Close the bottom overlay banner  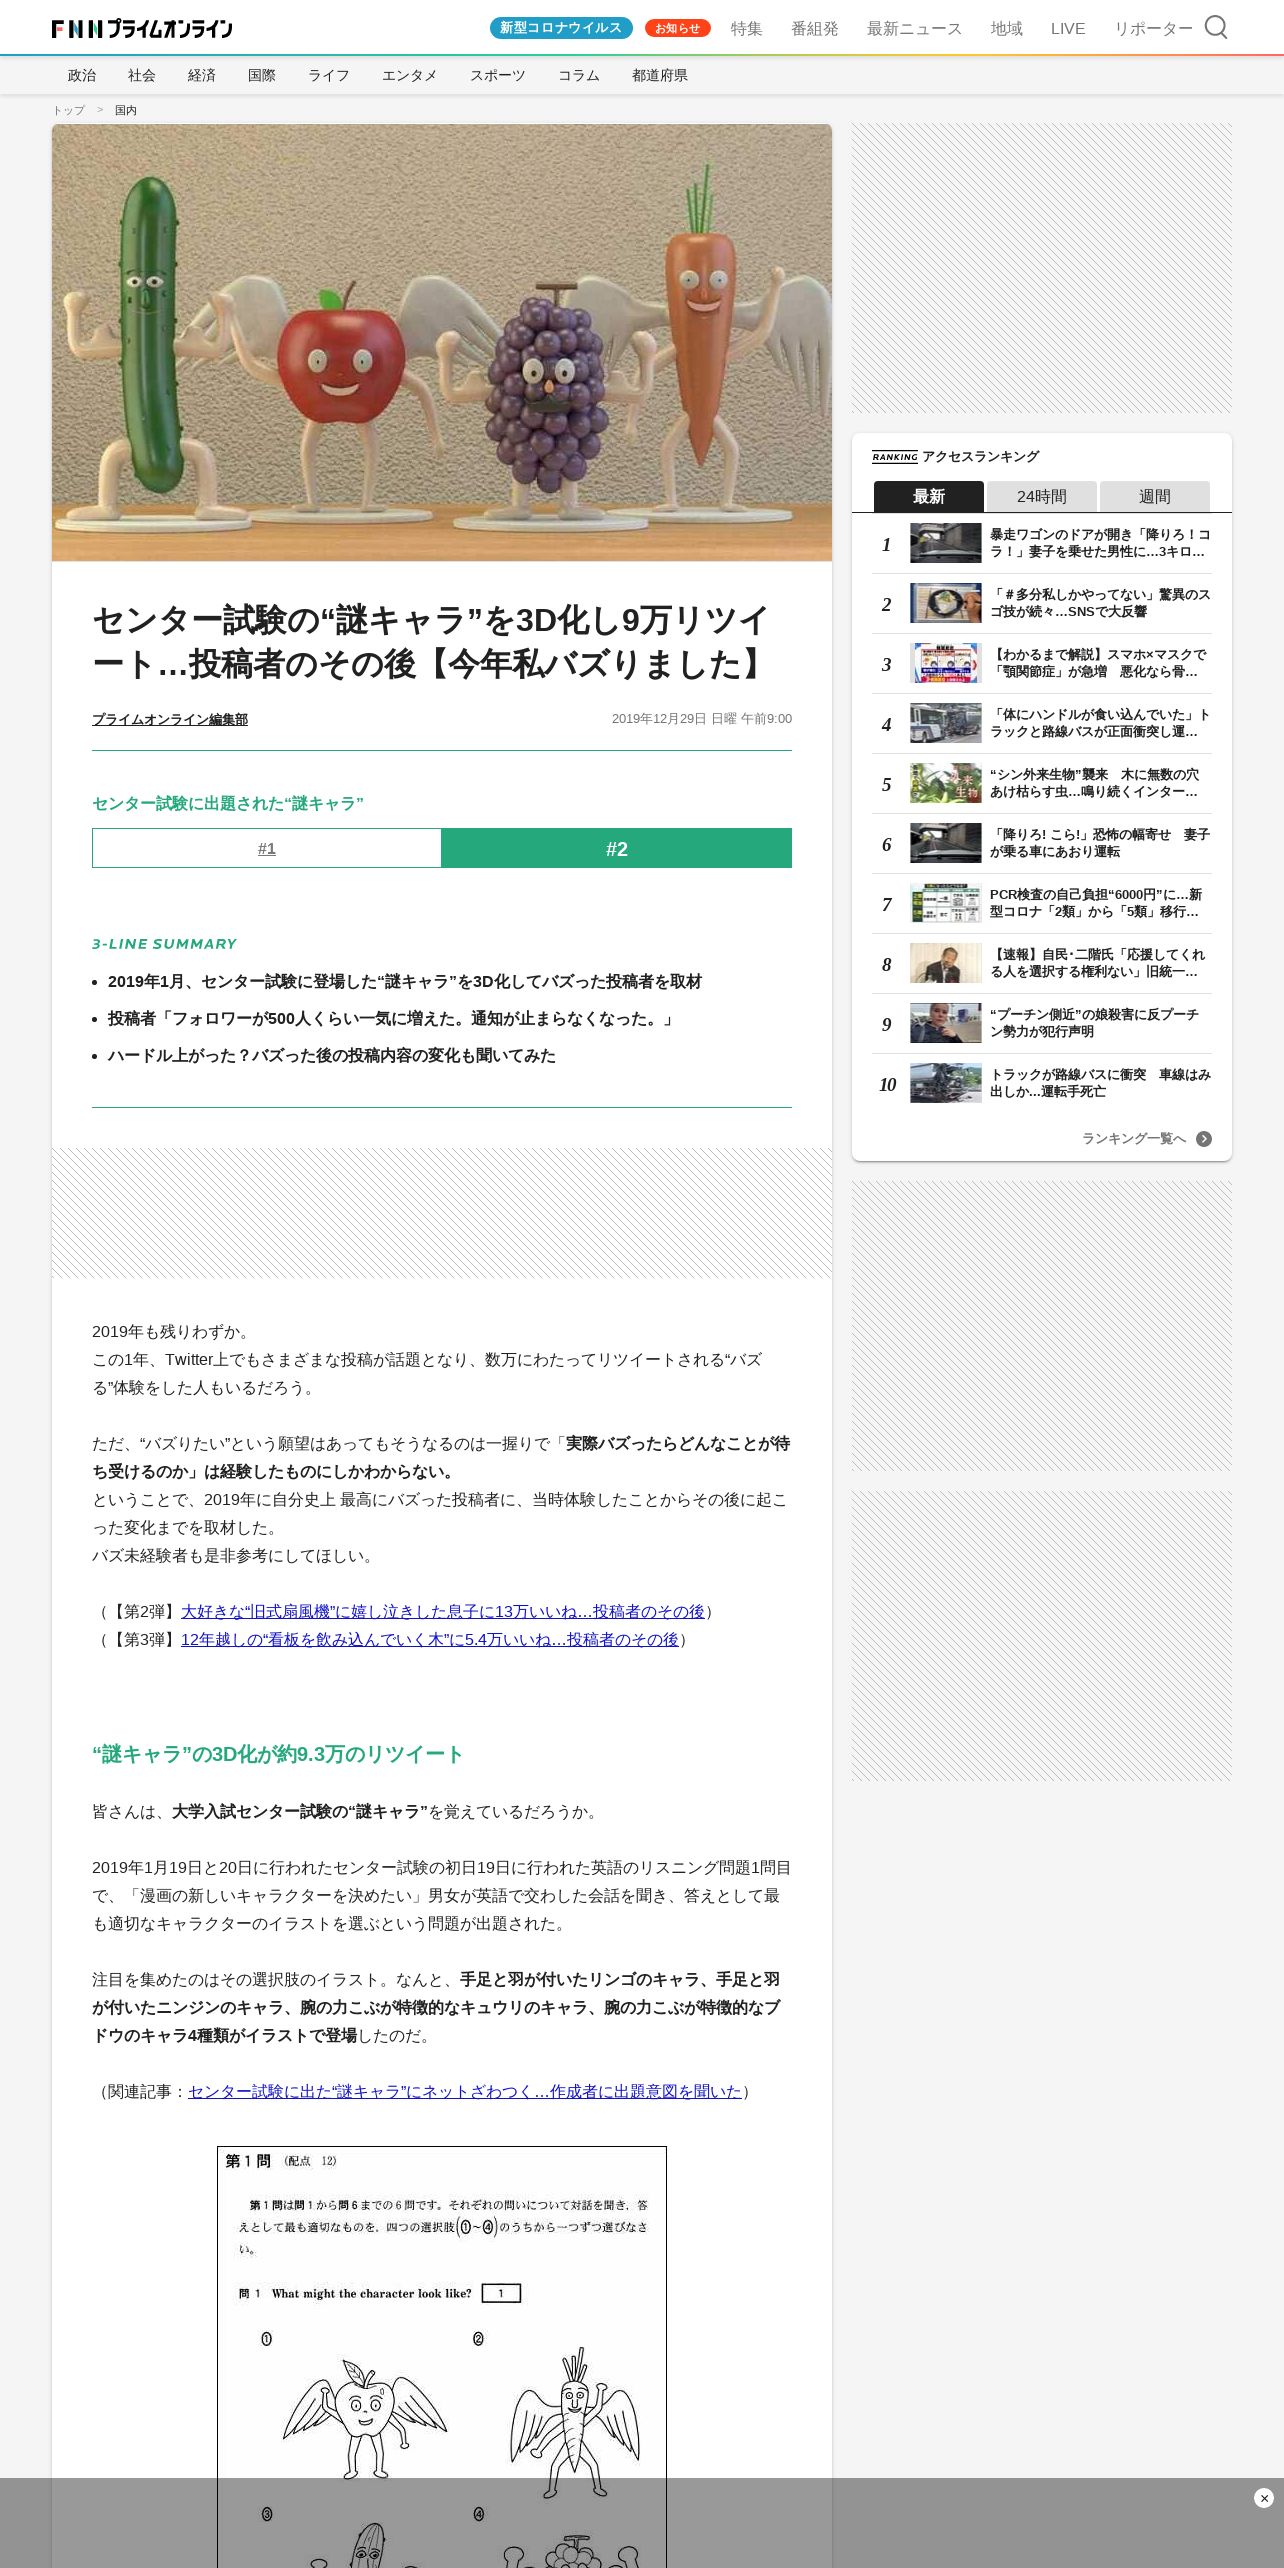pos(1263,2498)
